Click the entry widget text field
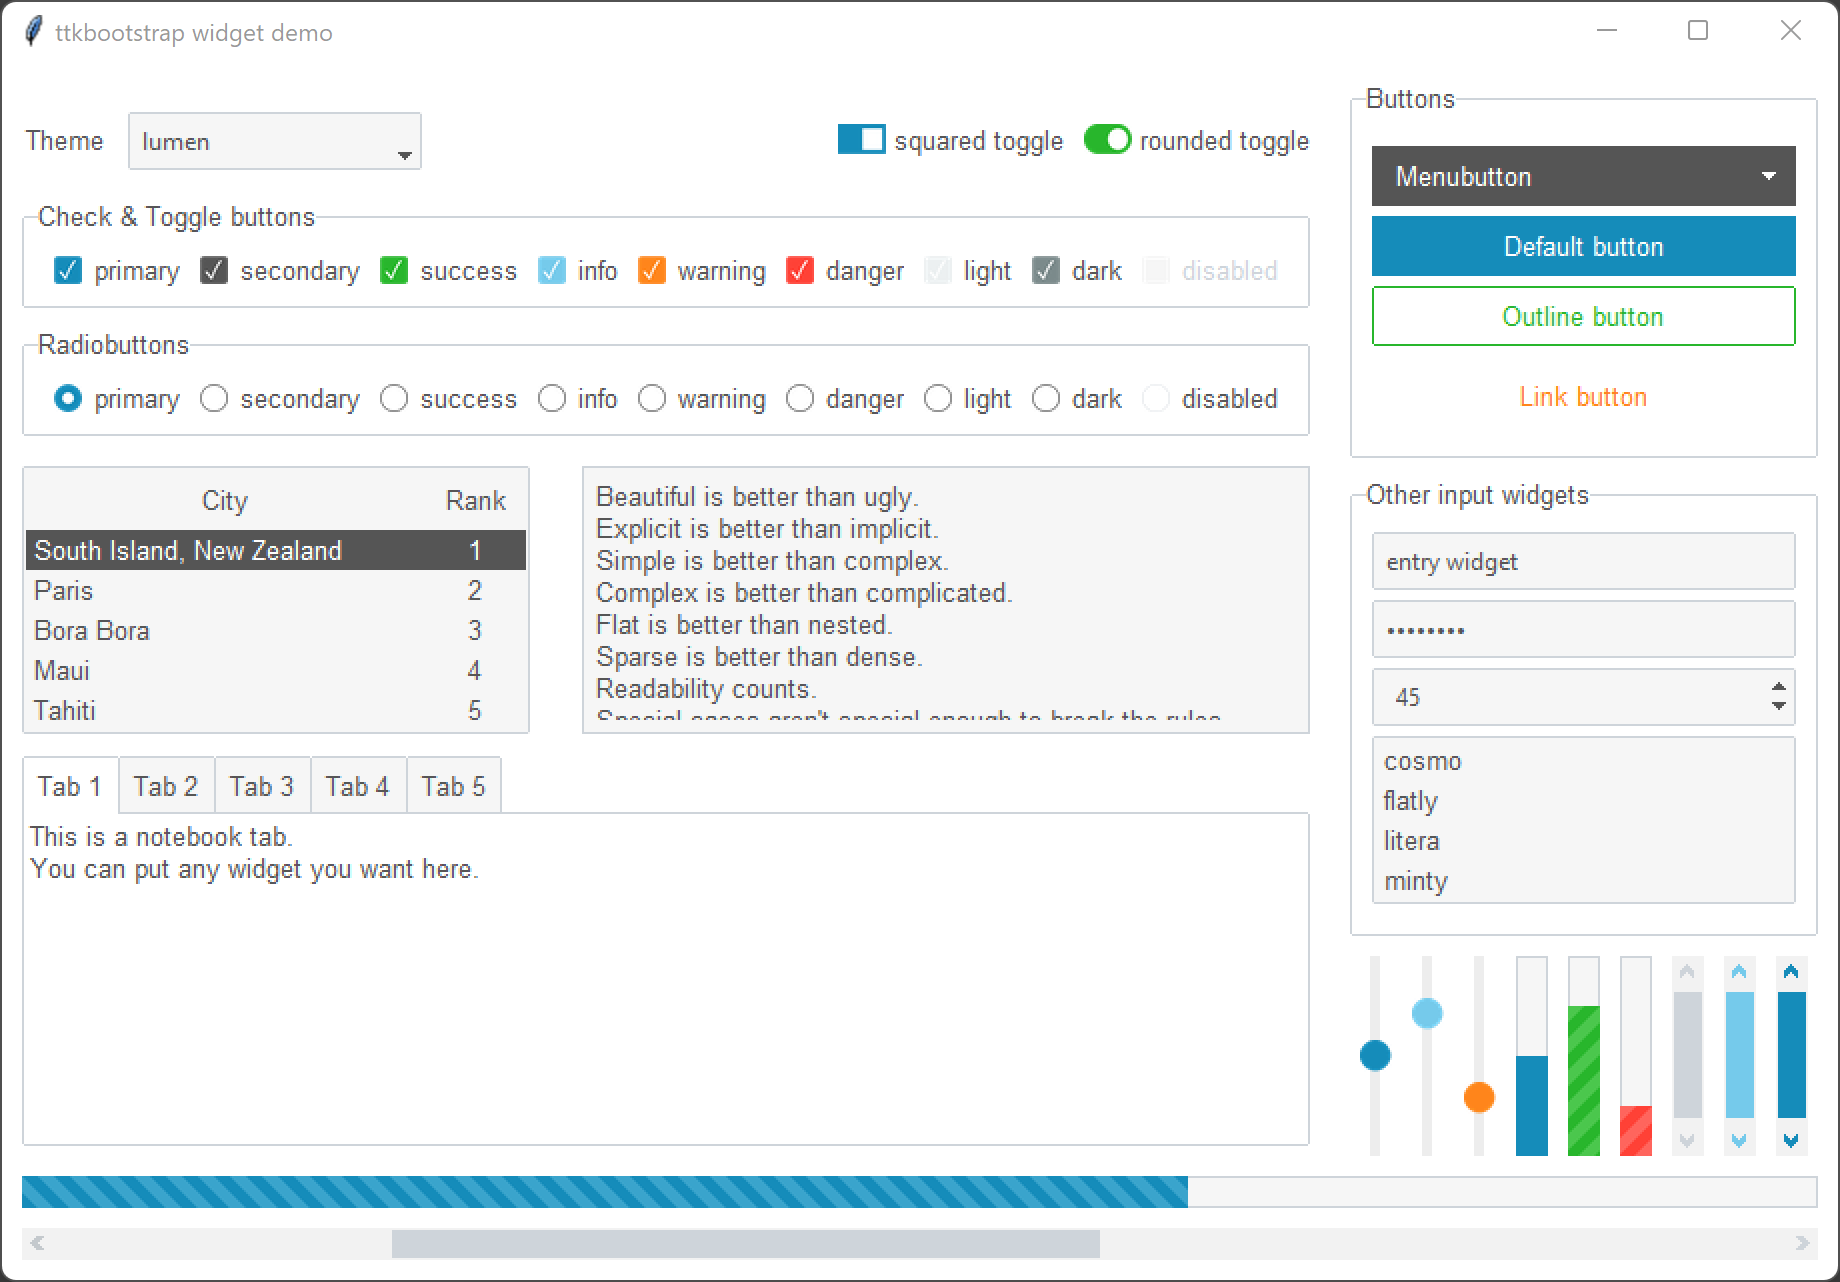 1583,561
